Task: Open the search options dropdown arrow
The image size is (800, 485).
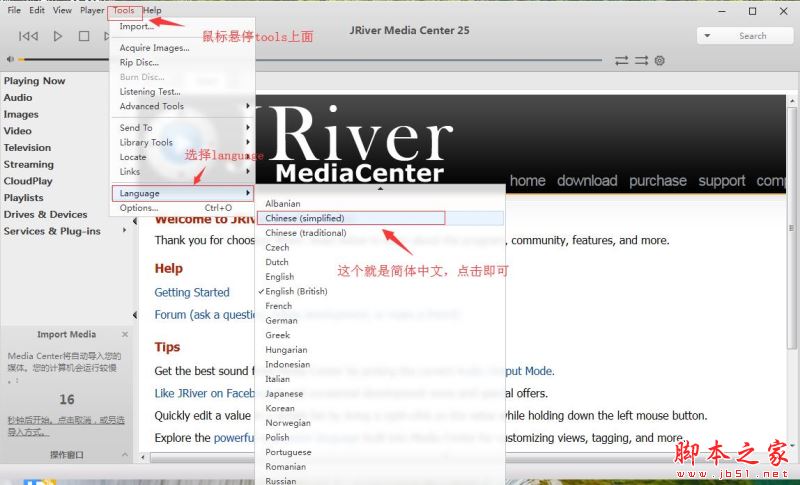Action: pos(707,36)
